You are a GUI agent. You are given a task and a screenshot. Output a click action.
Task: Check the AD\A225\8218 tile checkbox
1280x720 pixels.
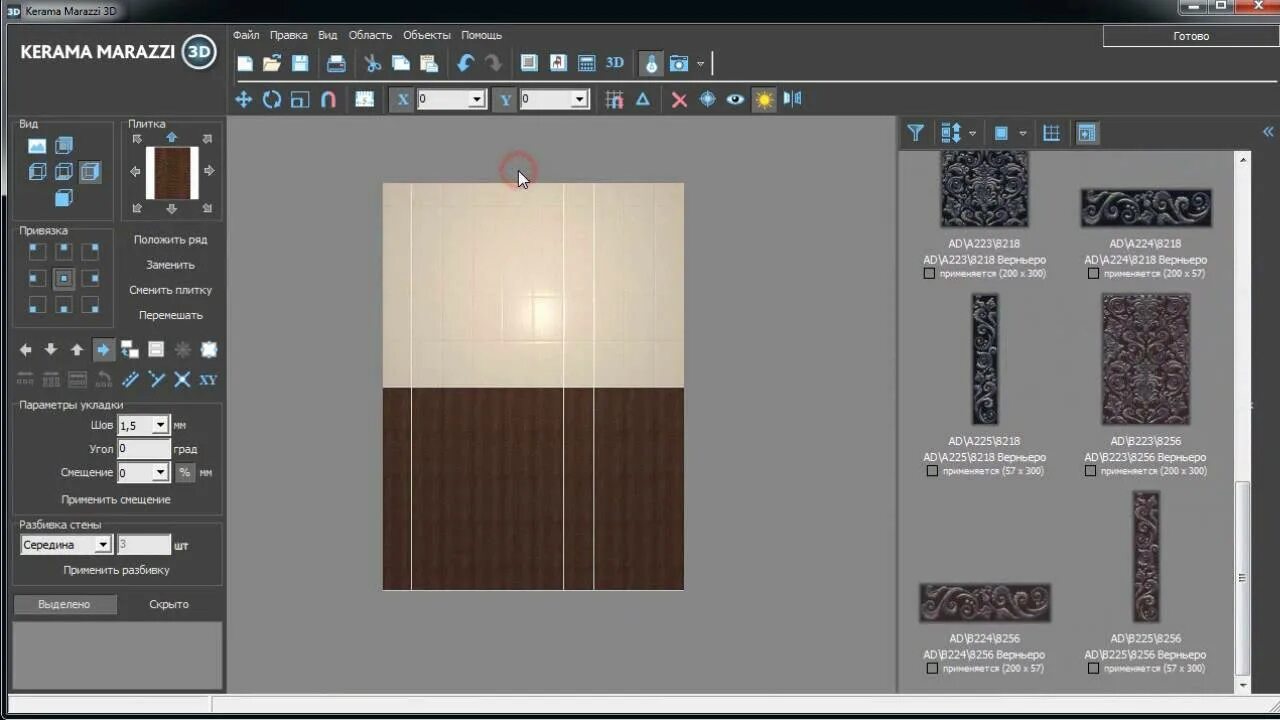932,471
